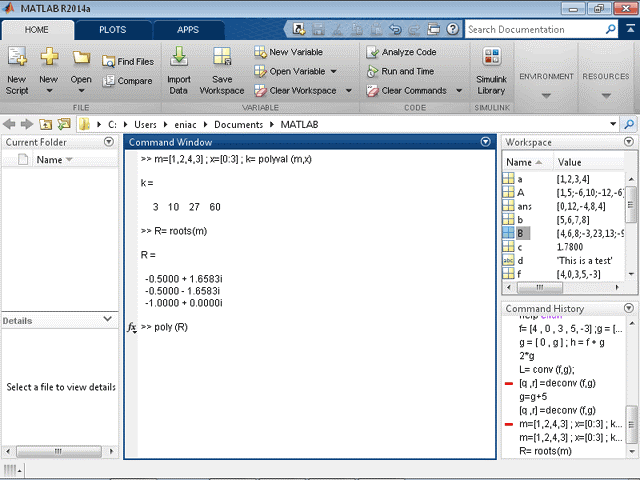Create a New Script
The width and height of the screenshot is (640, 480).
[x=17, y=70]
